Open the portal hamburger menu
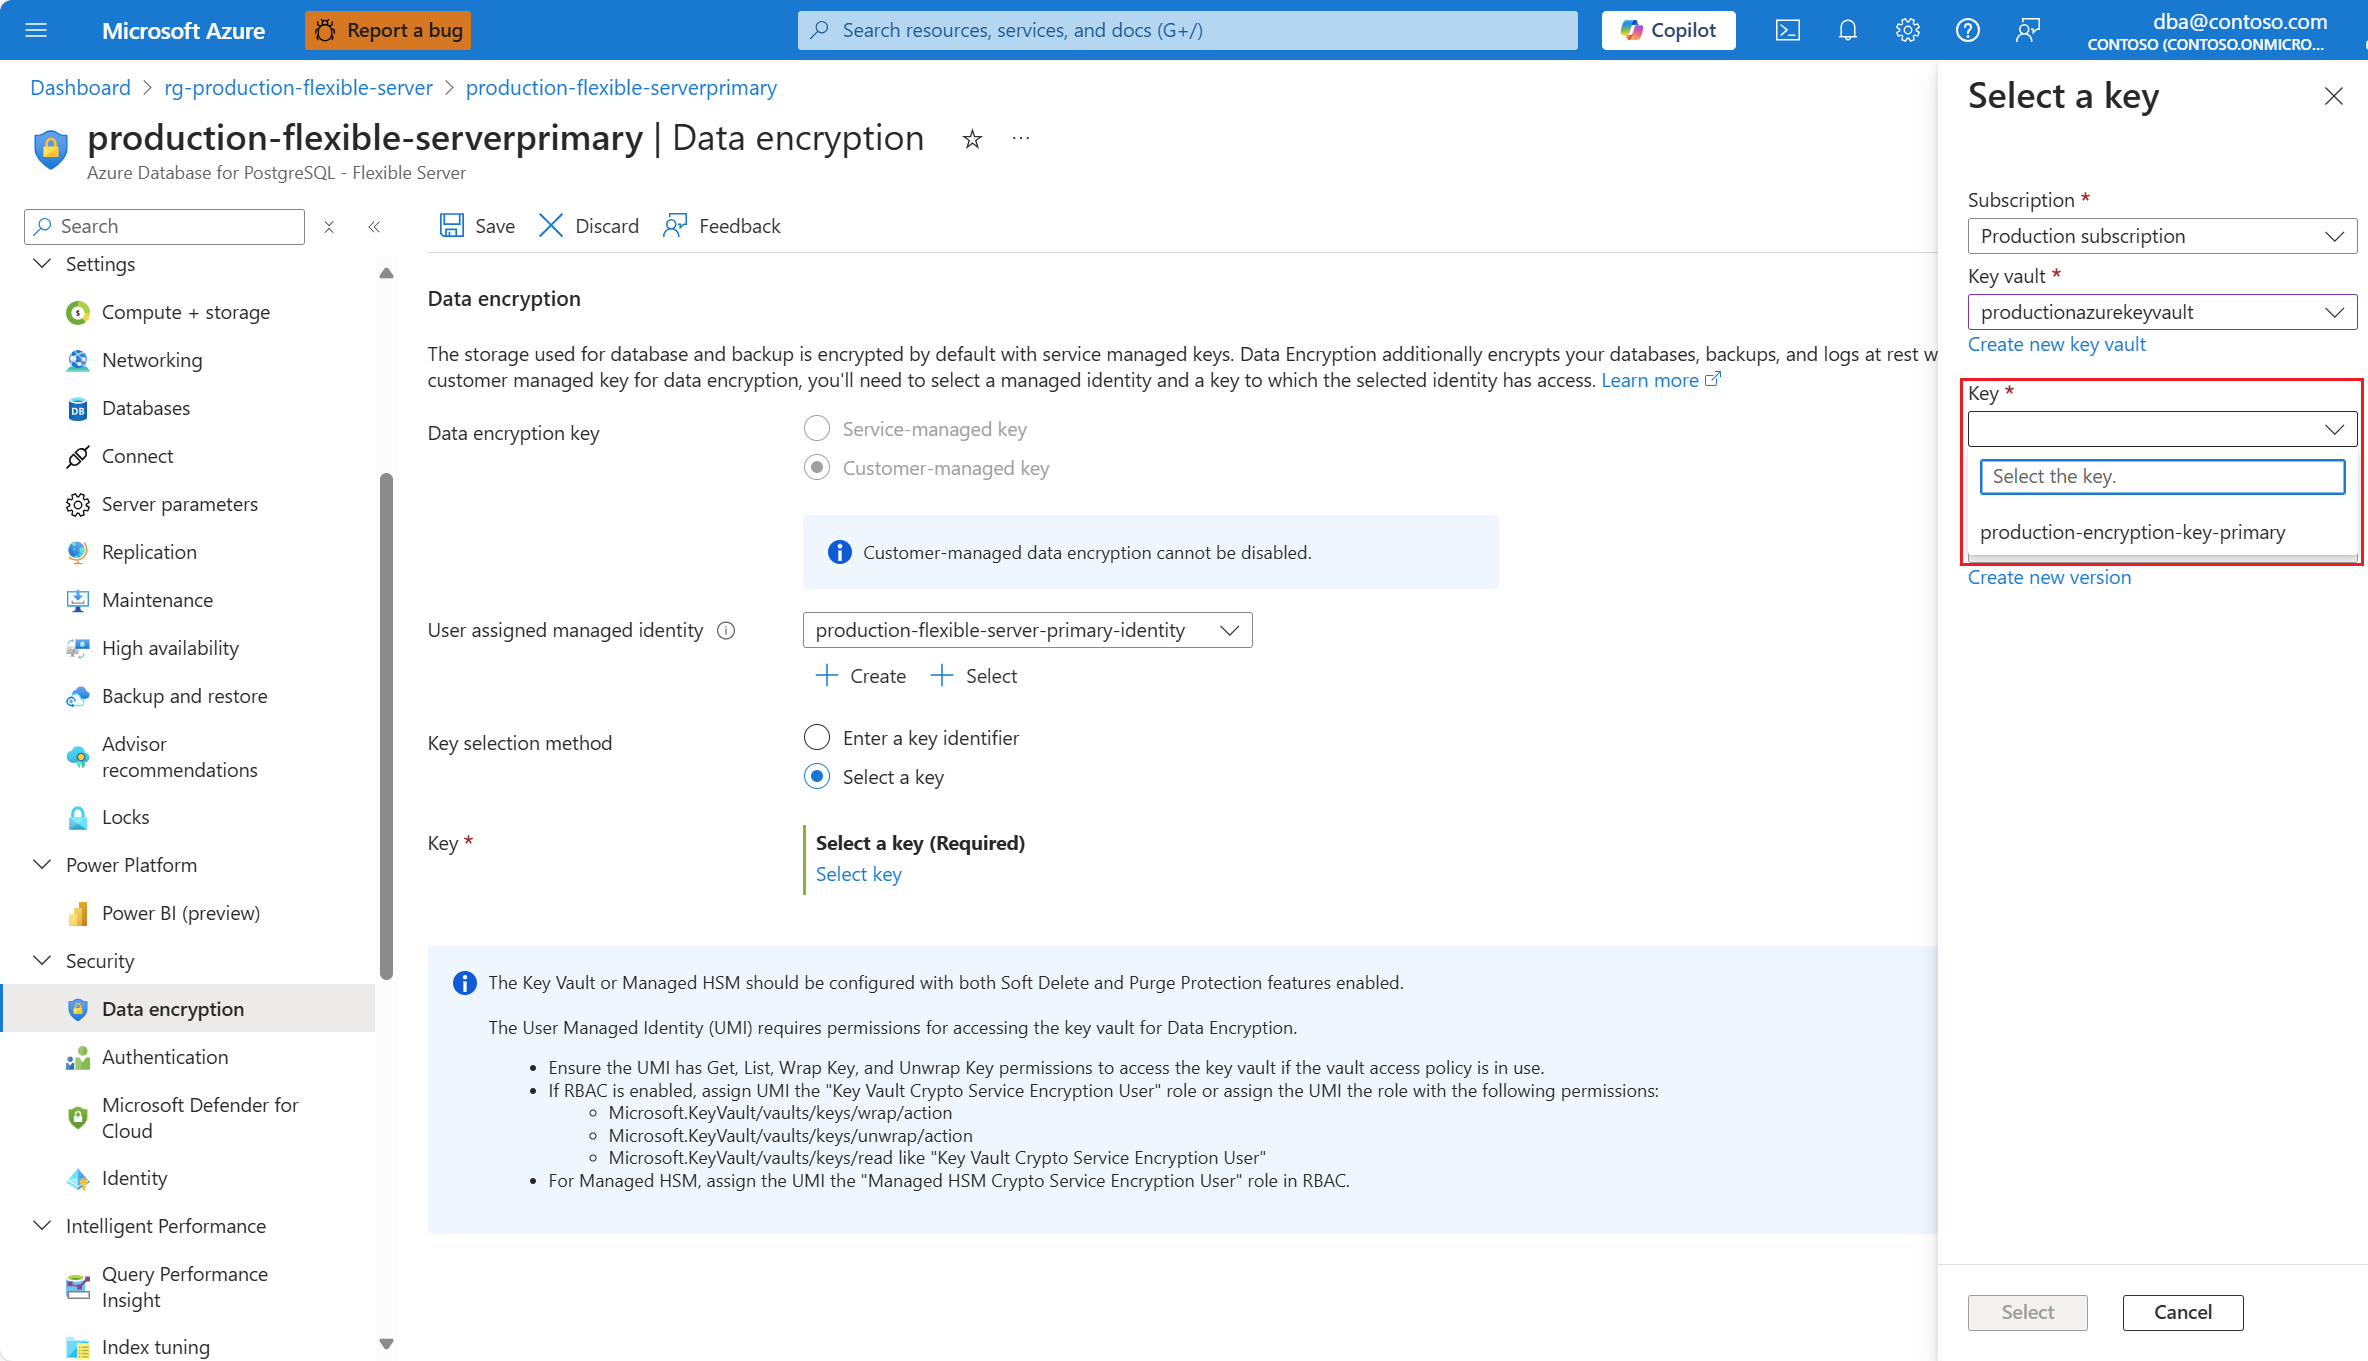Image resolution: width=2368 pixels, height=1361 pixels. click(36, 30)
